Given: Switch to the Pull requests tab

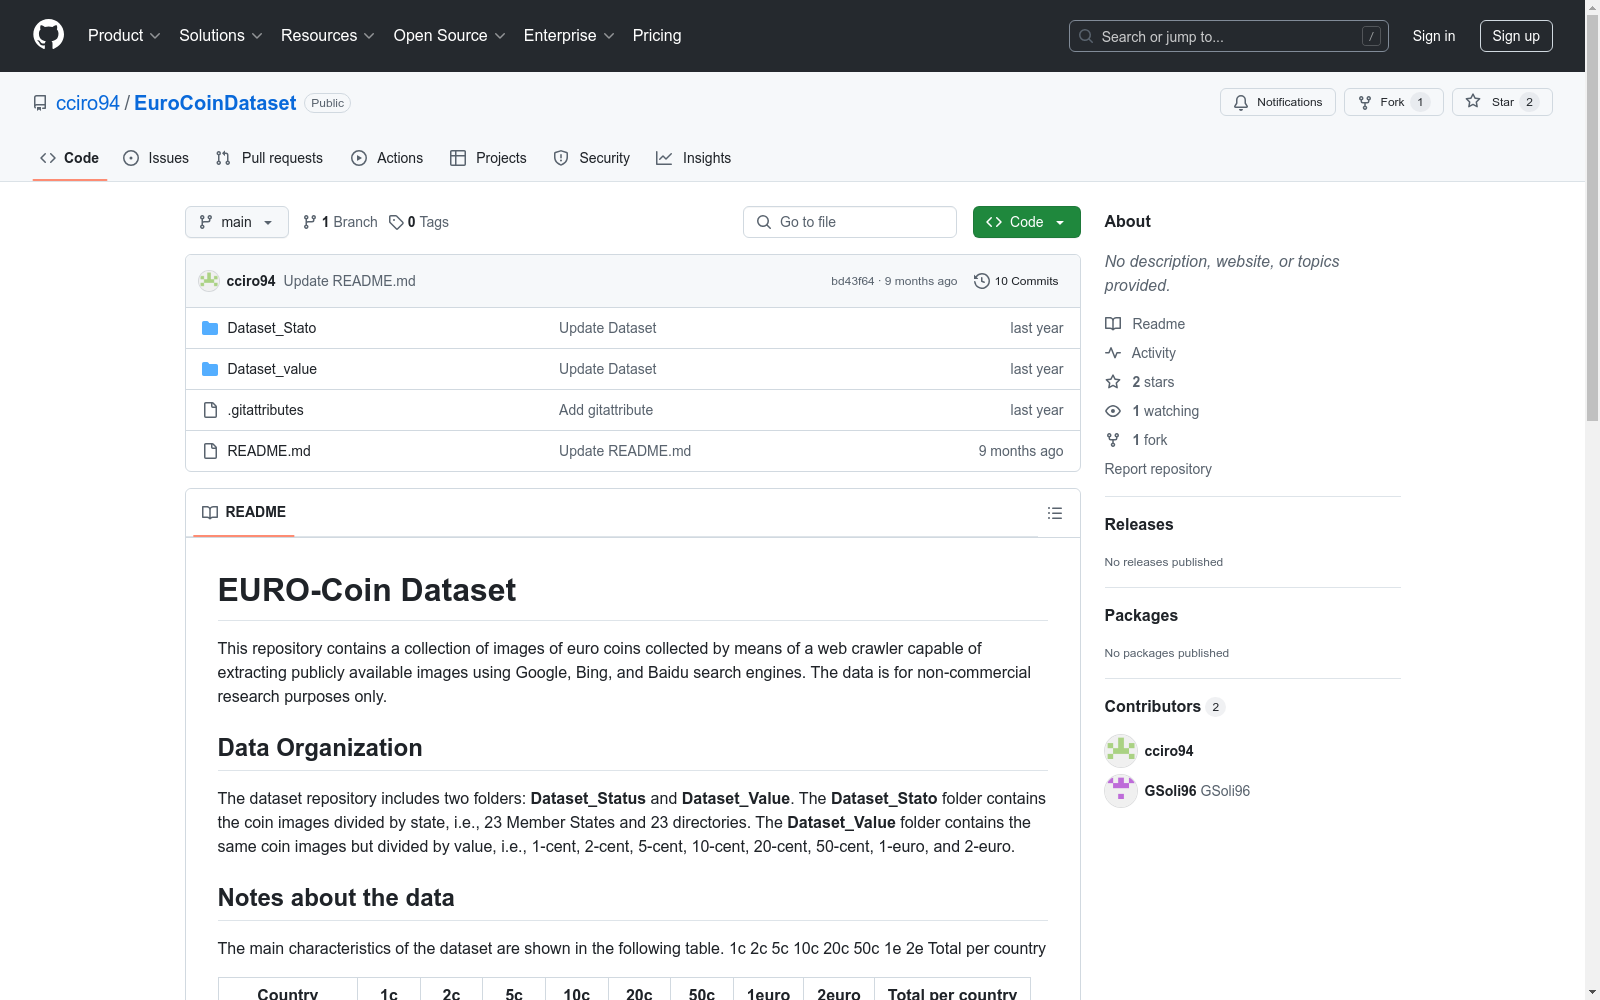Looking at the screenshot, I should click(x=269, y=158).
